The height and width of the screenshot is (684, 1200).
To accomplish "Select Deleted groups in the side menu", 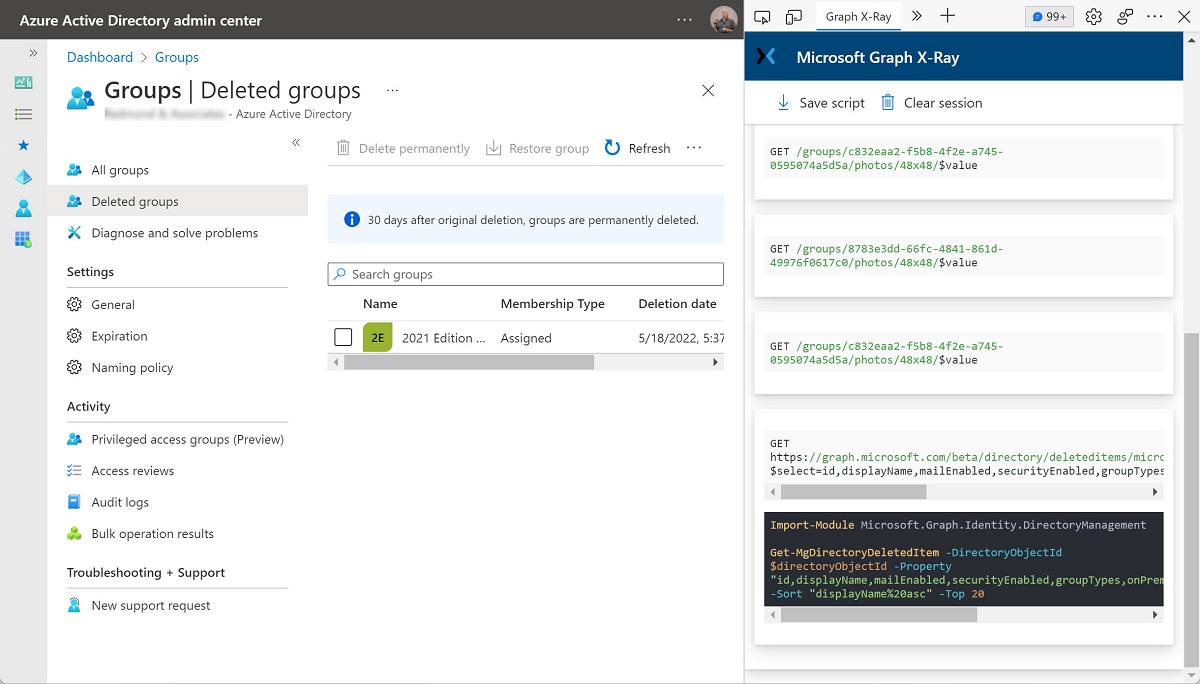I will 178,201.
